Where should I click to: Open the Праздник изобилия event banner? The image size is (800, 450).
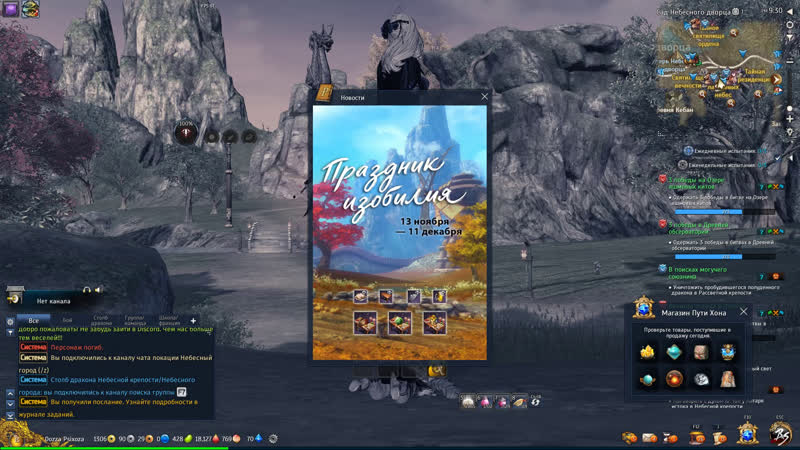[x=399, y=232]
